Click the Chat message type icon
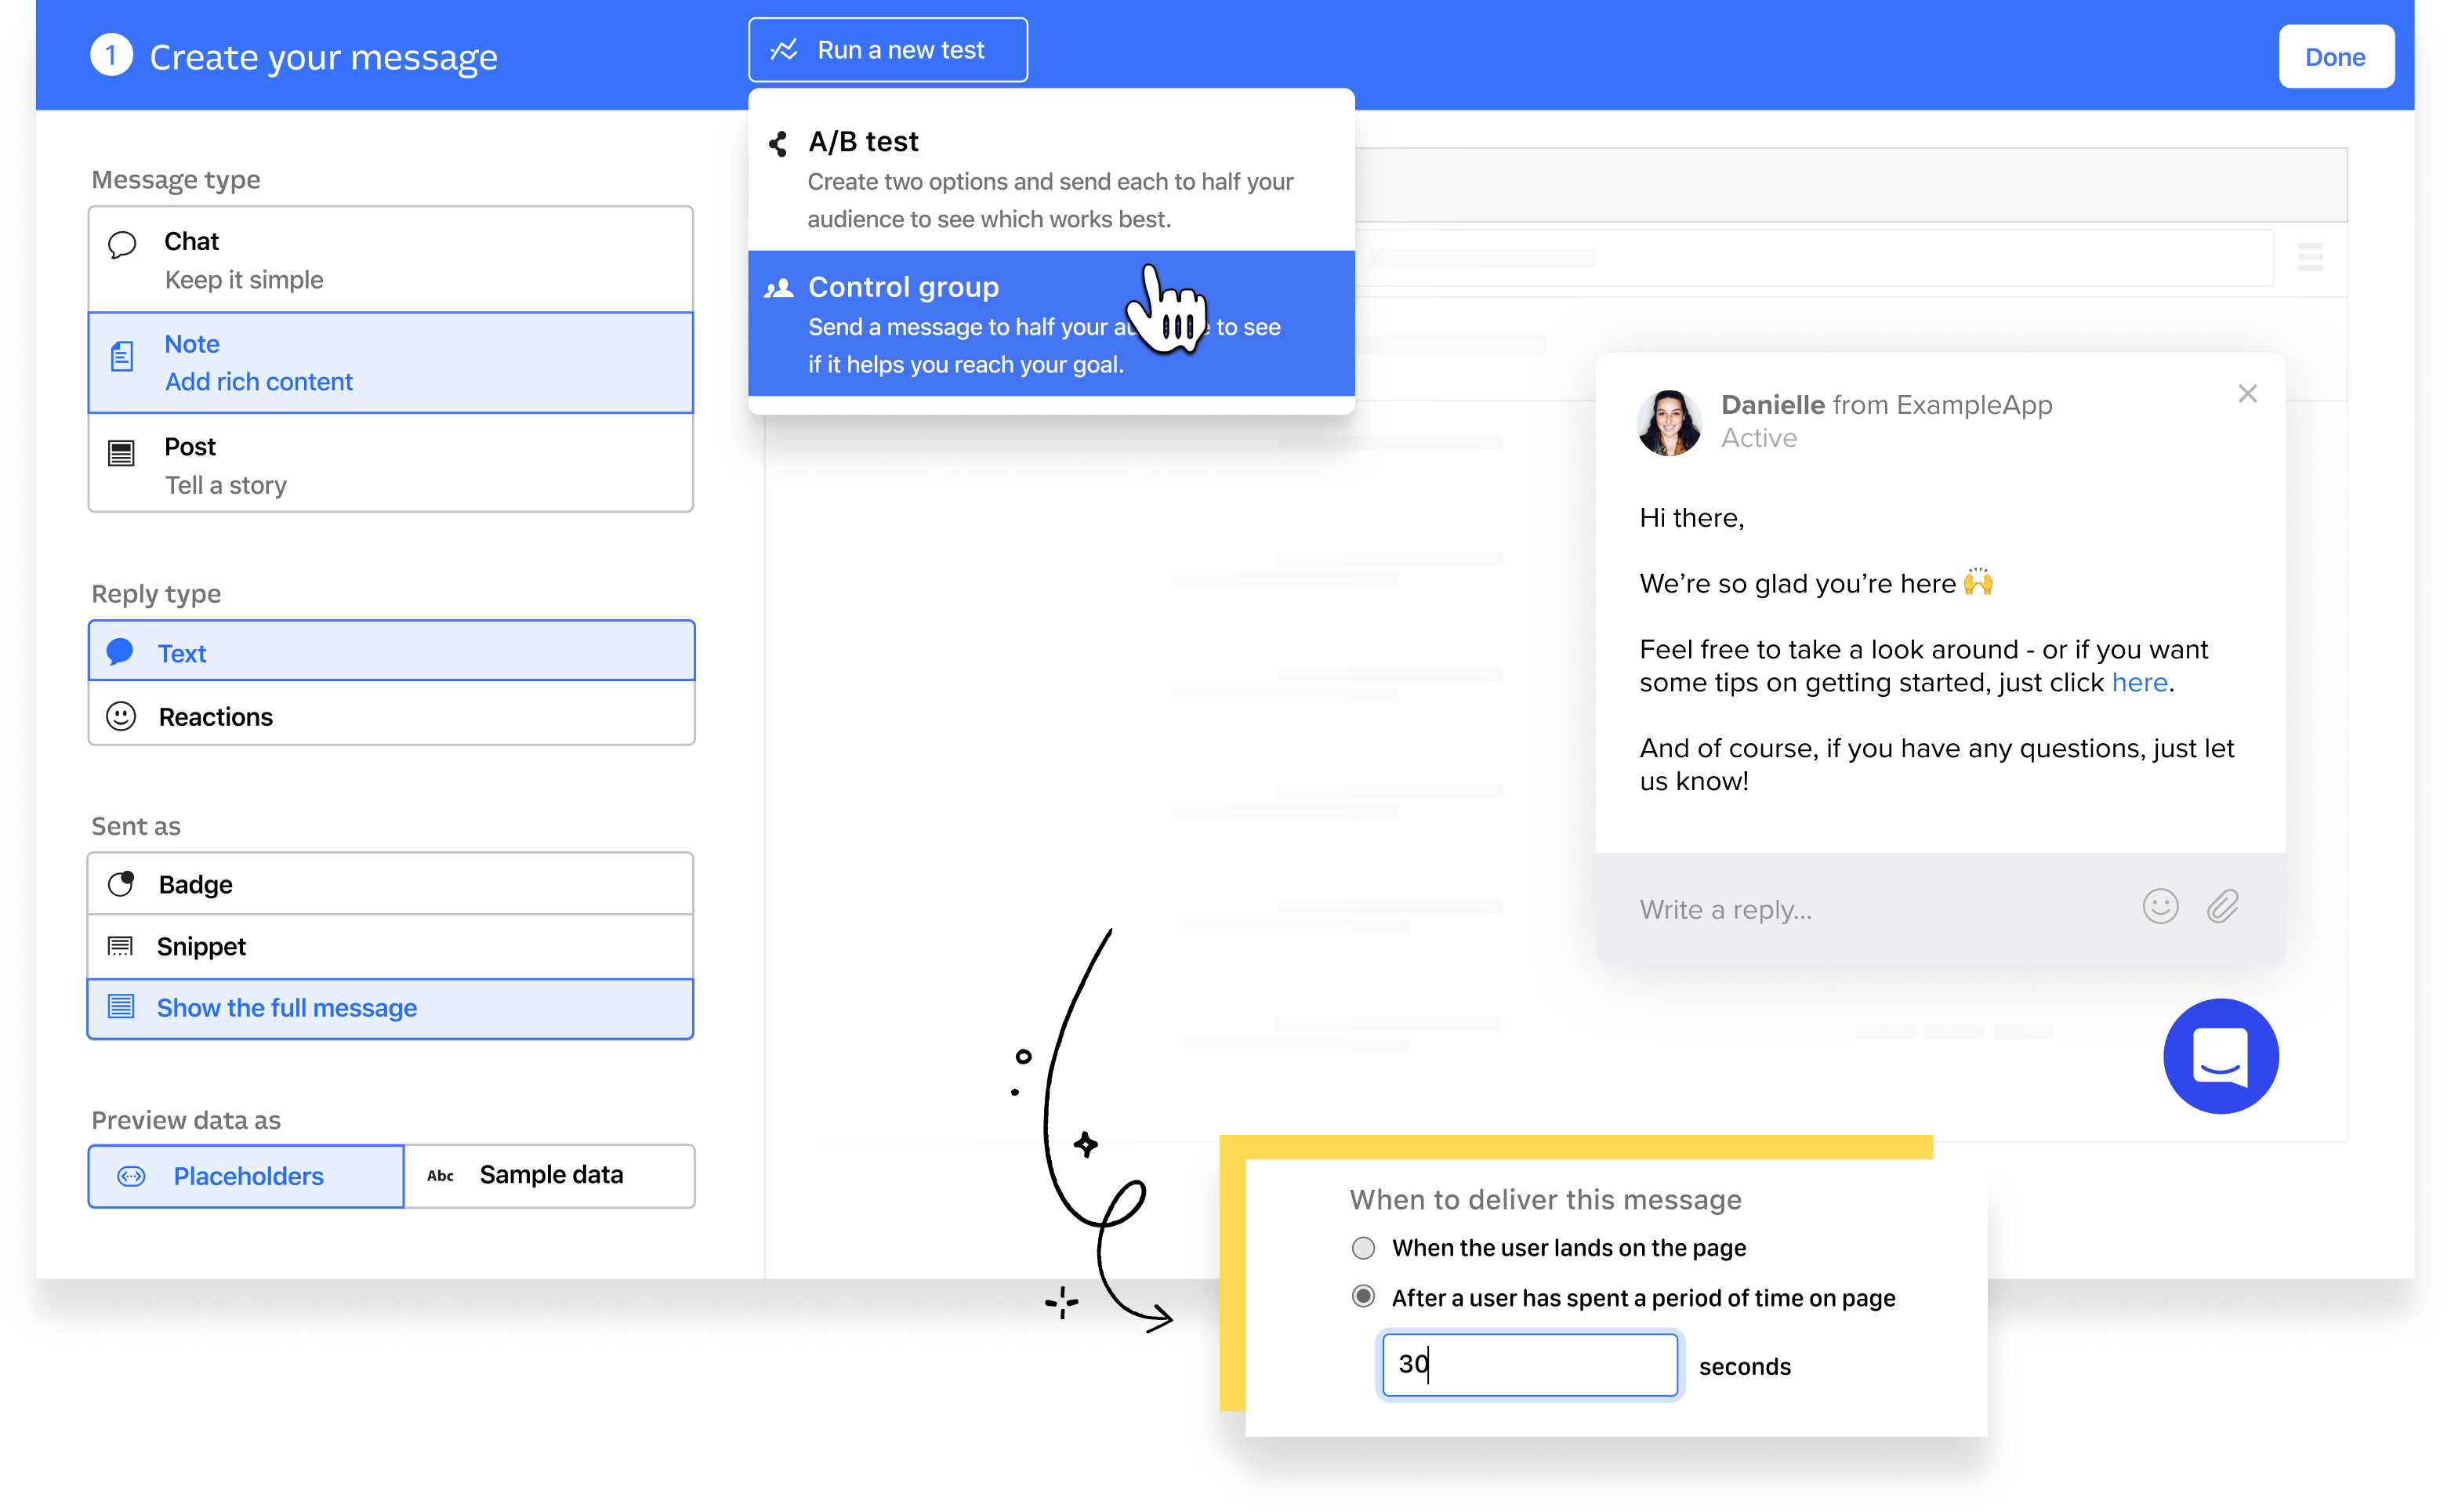 122,241
